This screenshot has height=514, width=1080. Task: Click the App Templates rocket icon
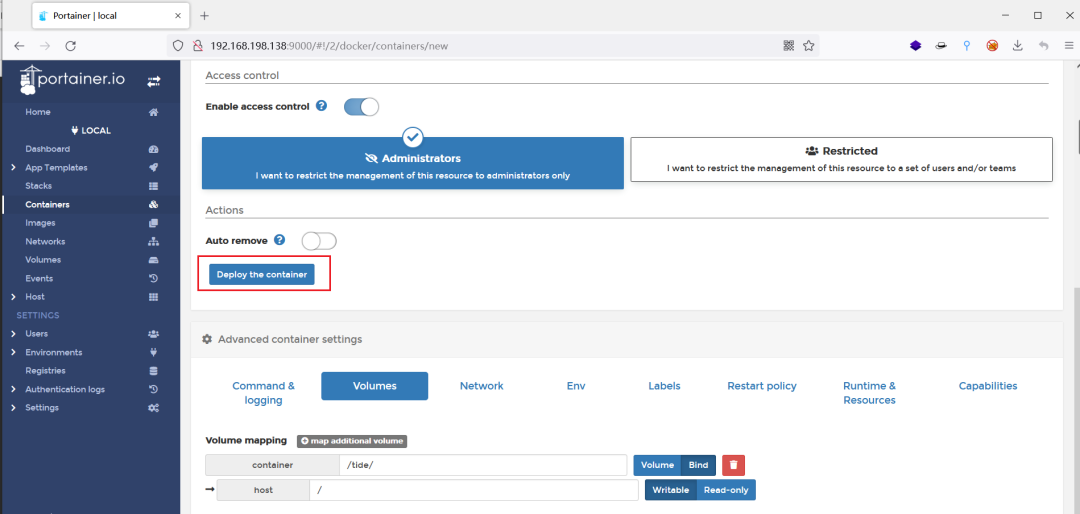pos(154,167)
